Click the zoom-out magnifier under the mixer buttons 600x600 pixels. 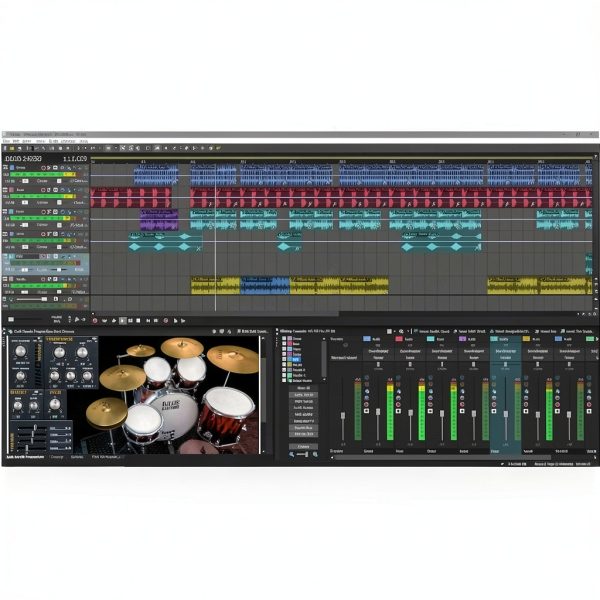point(292,454)
